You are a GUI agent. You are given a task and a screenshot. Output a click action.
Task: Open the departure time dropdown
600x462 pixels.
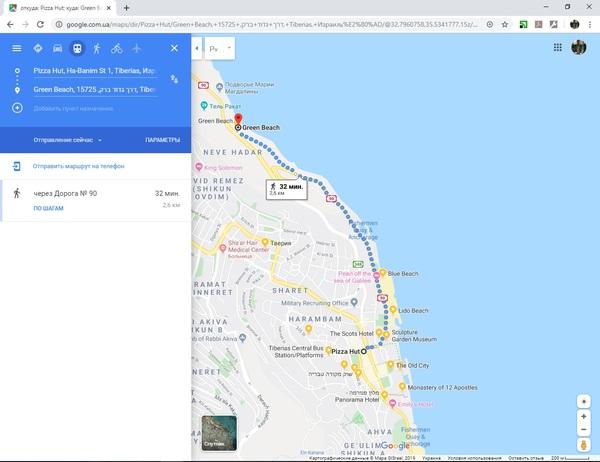tap(68, 140)
